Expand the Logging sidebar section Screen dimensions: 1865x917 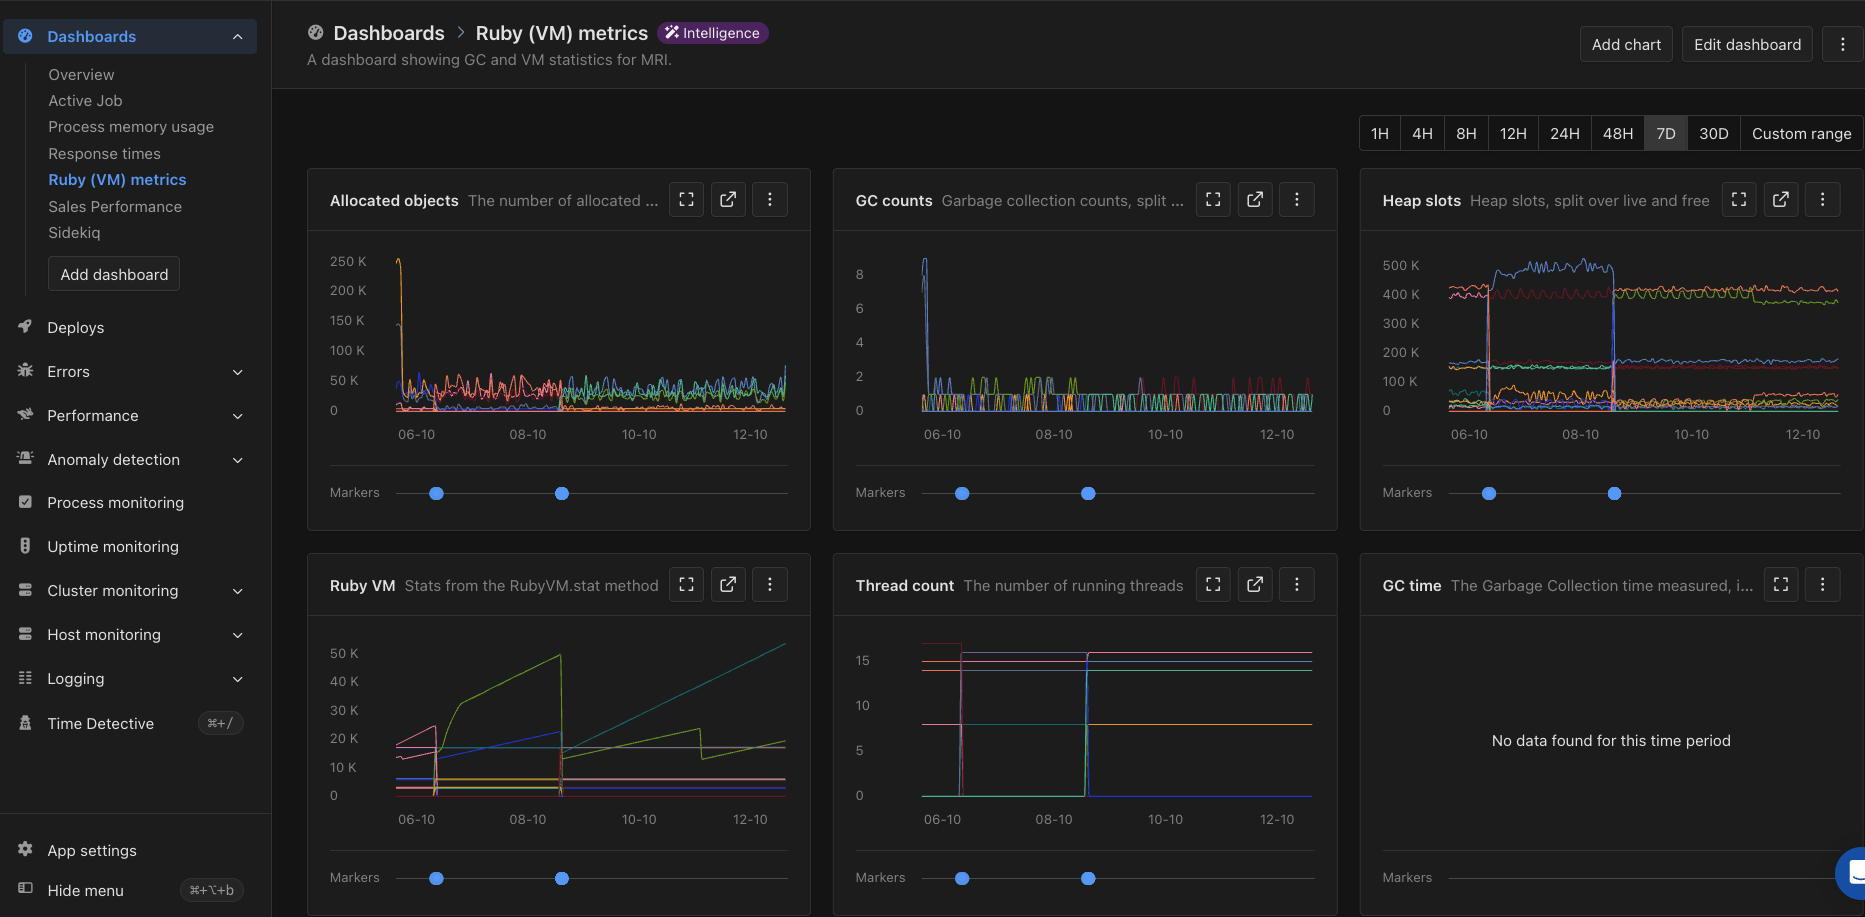coord(238,679)
